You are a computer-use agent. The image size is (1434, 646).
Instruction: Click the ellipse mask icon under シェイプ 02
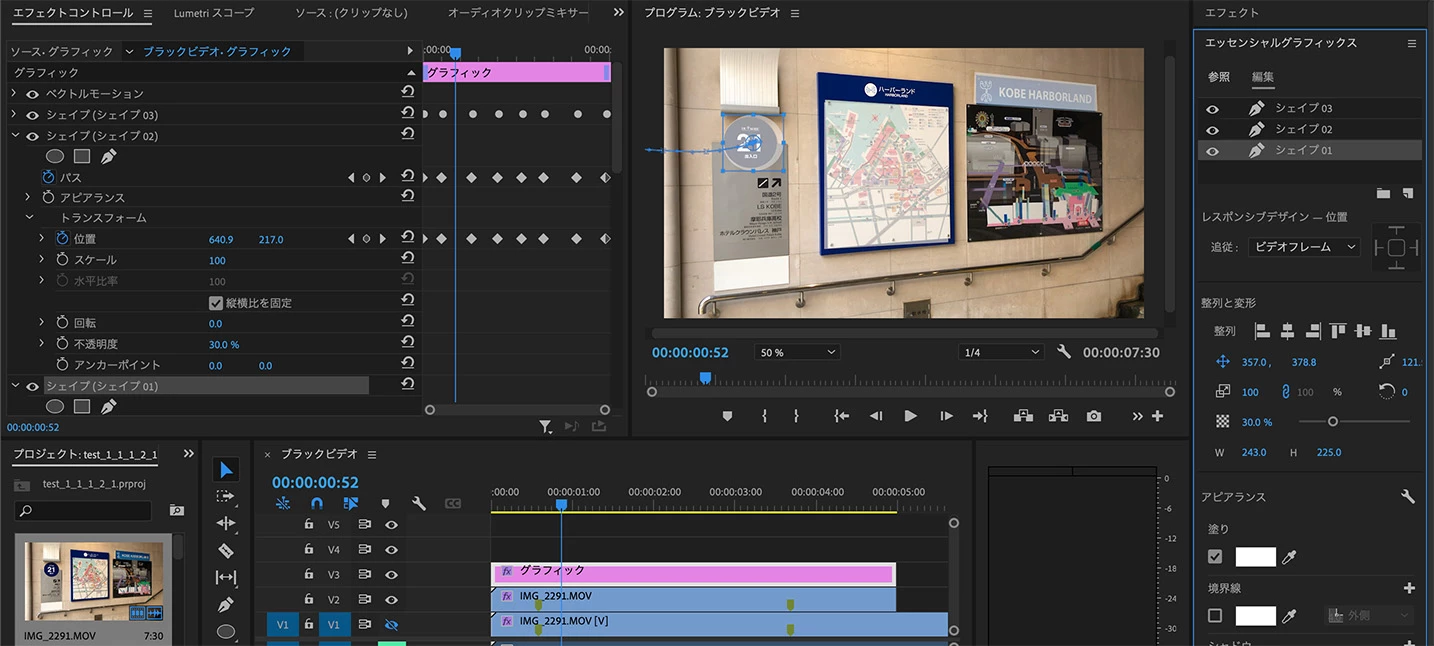pyautogui.click(x=55, y=156)
